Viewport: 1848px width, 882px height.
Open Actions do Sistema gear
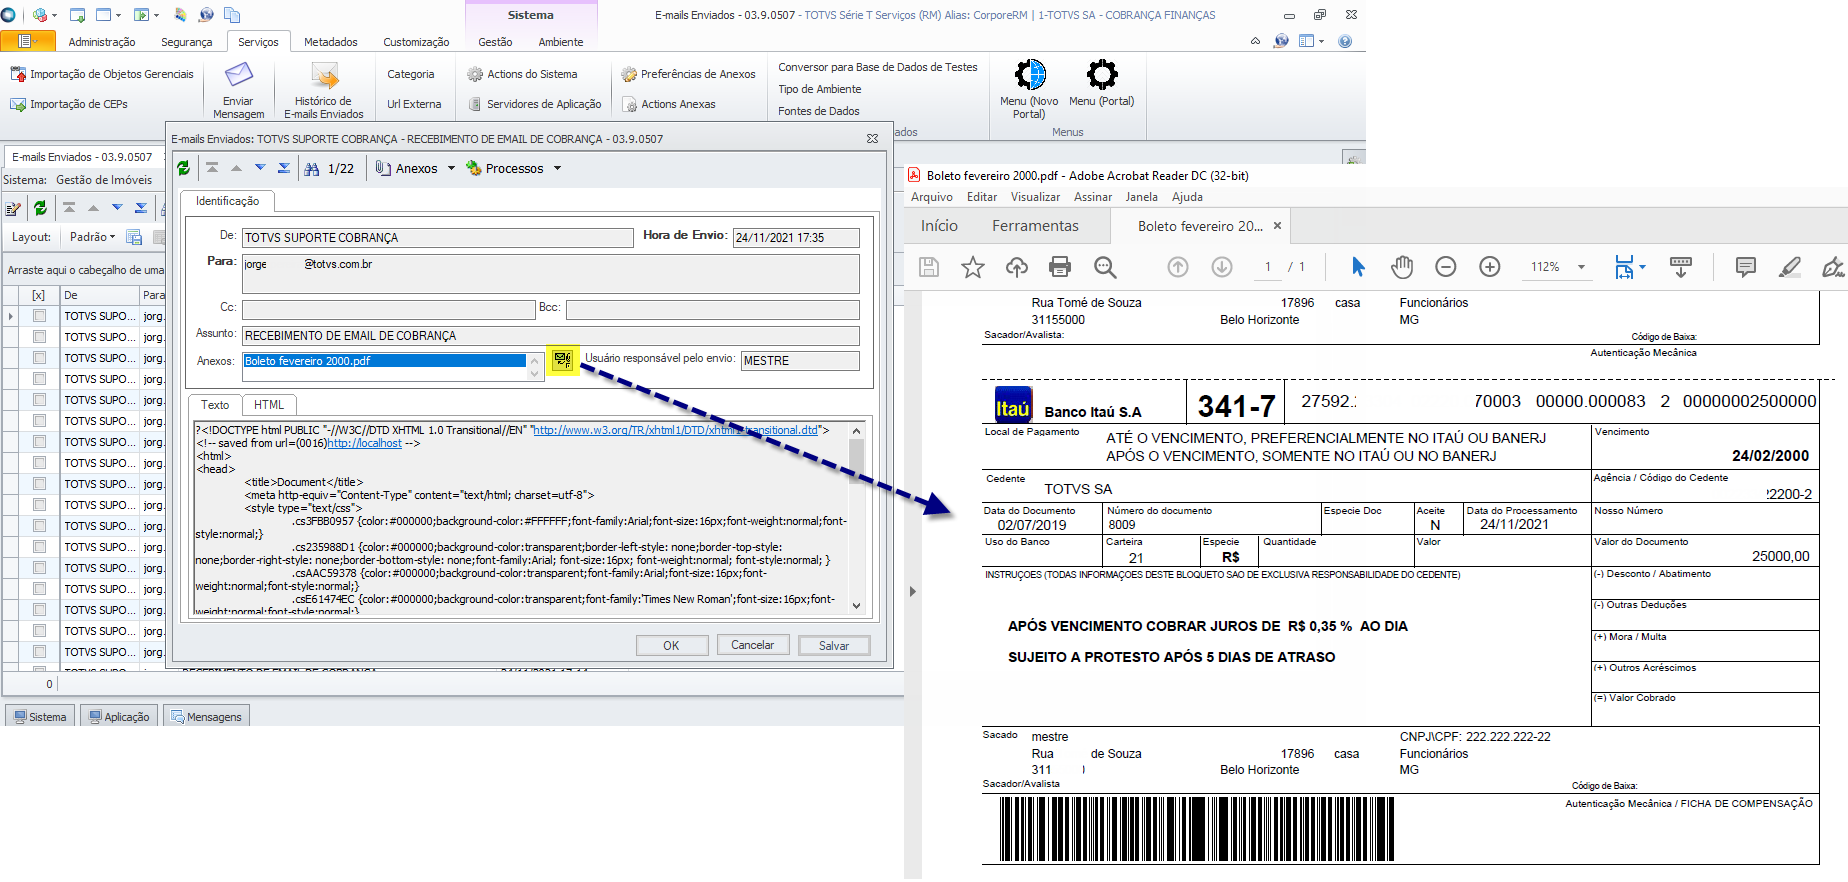tap(475, 74)
